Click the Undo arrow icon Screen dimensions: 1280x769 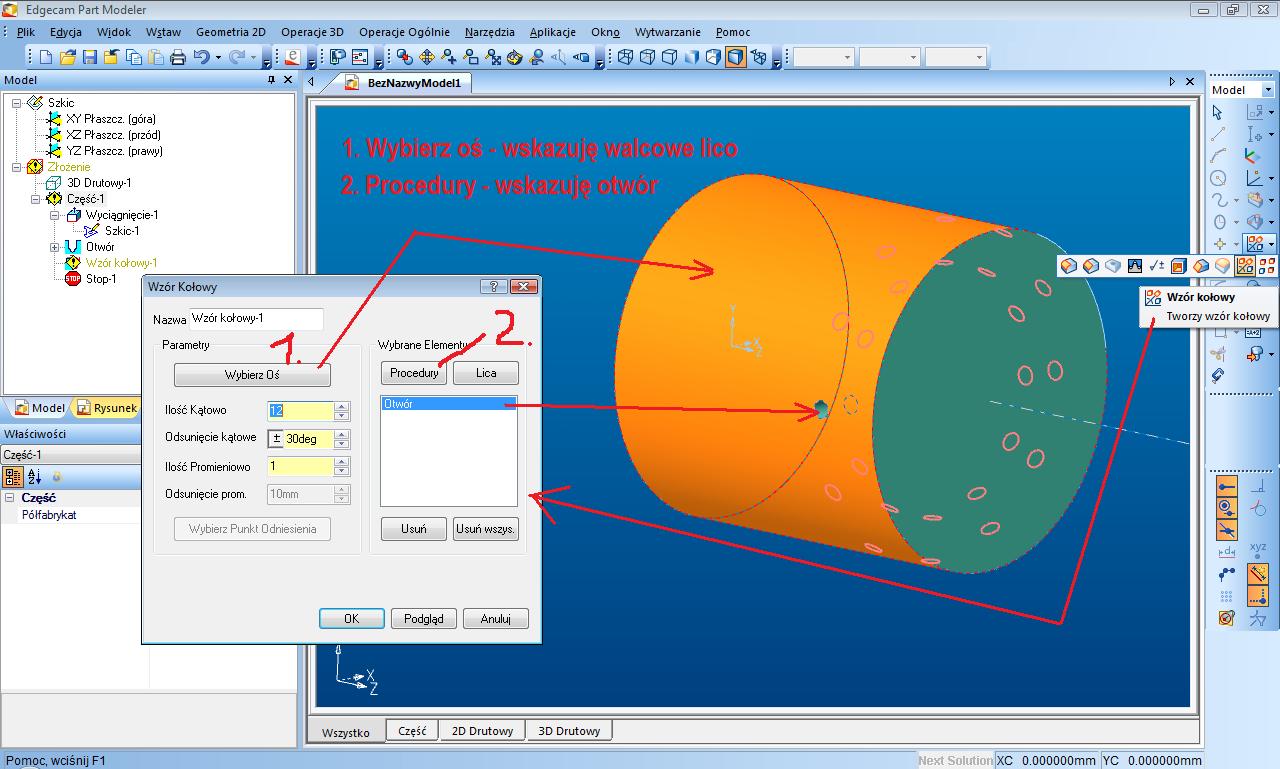[x=202, y=57]
